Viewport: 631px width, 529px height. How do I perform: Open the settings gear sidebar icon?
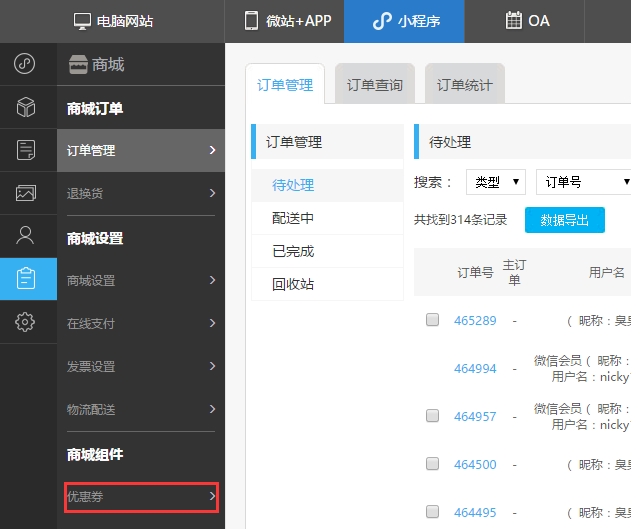click(25, 322)
